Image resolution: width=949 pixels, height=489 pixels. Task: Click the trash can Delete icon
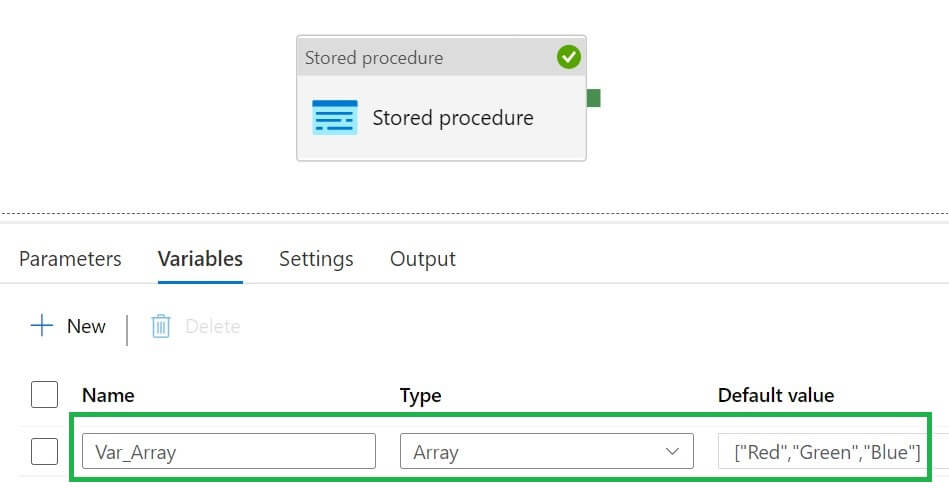[161, 326]
